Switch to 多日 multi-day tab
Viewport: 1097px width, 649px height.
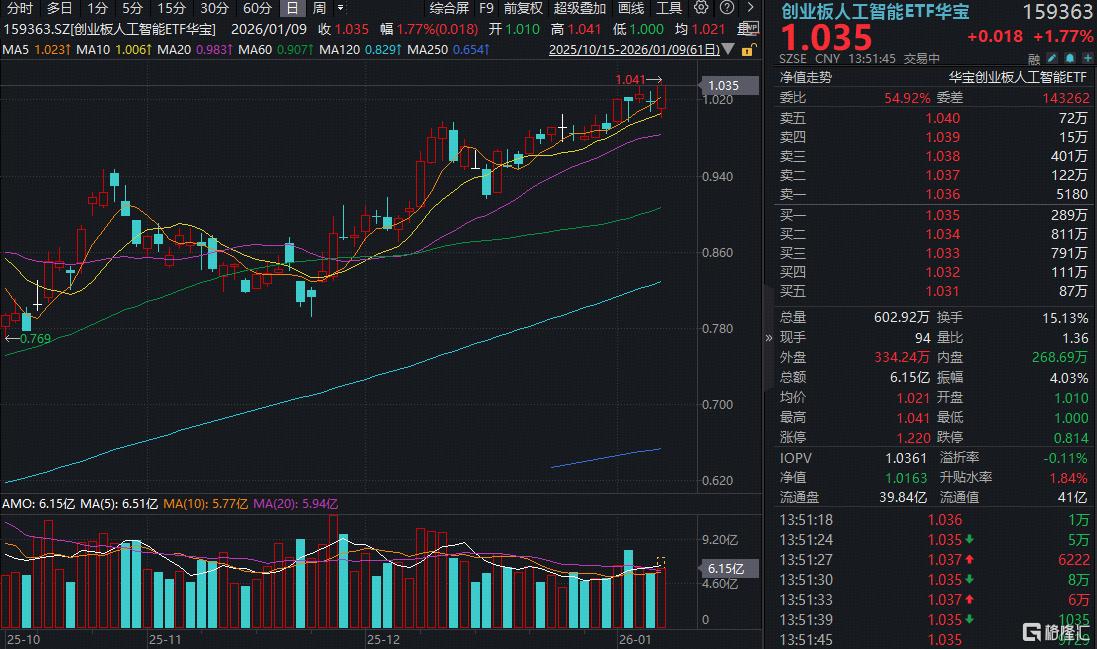(59, 8)
